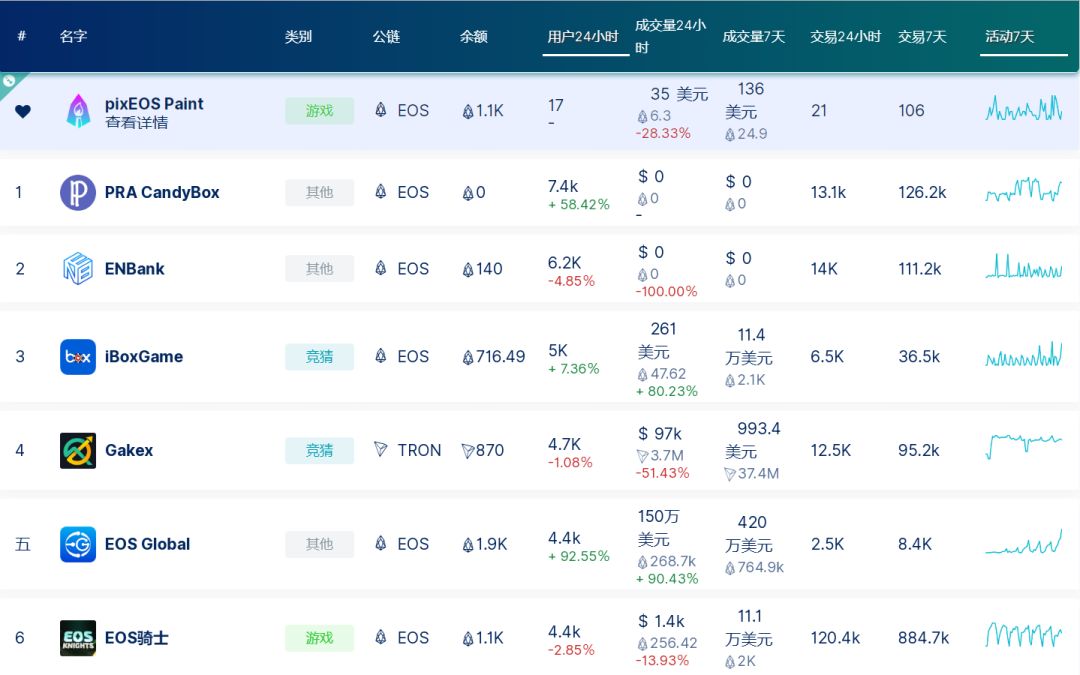This screenshot has height=675, width=1080.
Task: Click the 其他 tag on ENBank
Action: [320, 269]
